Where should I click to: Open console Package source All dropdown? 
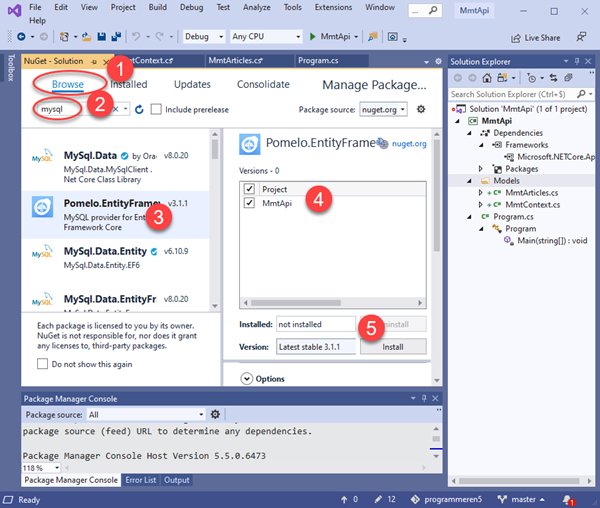[146, 415]
